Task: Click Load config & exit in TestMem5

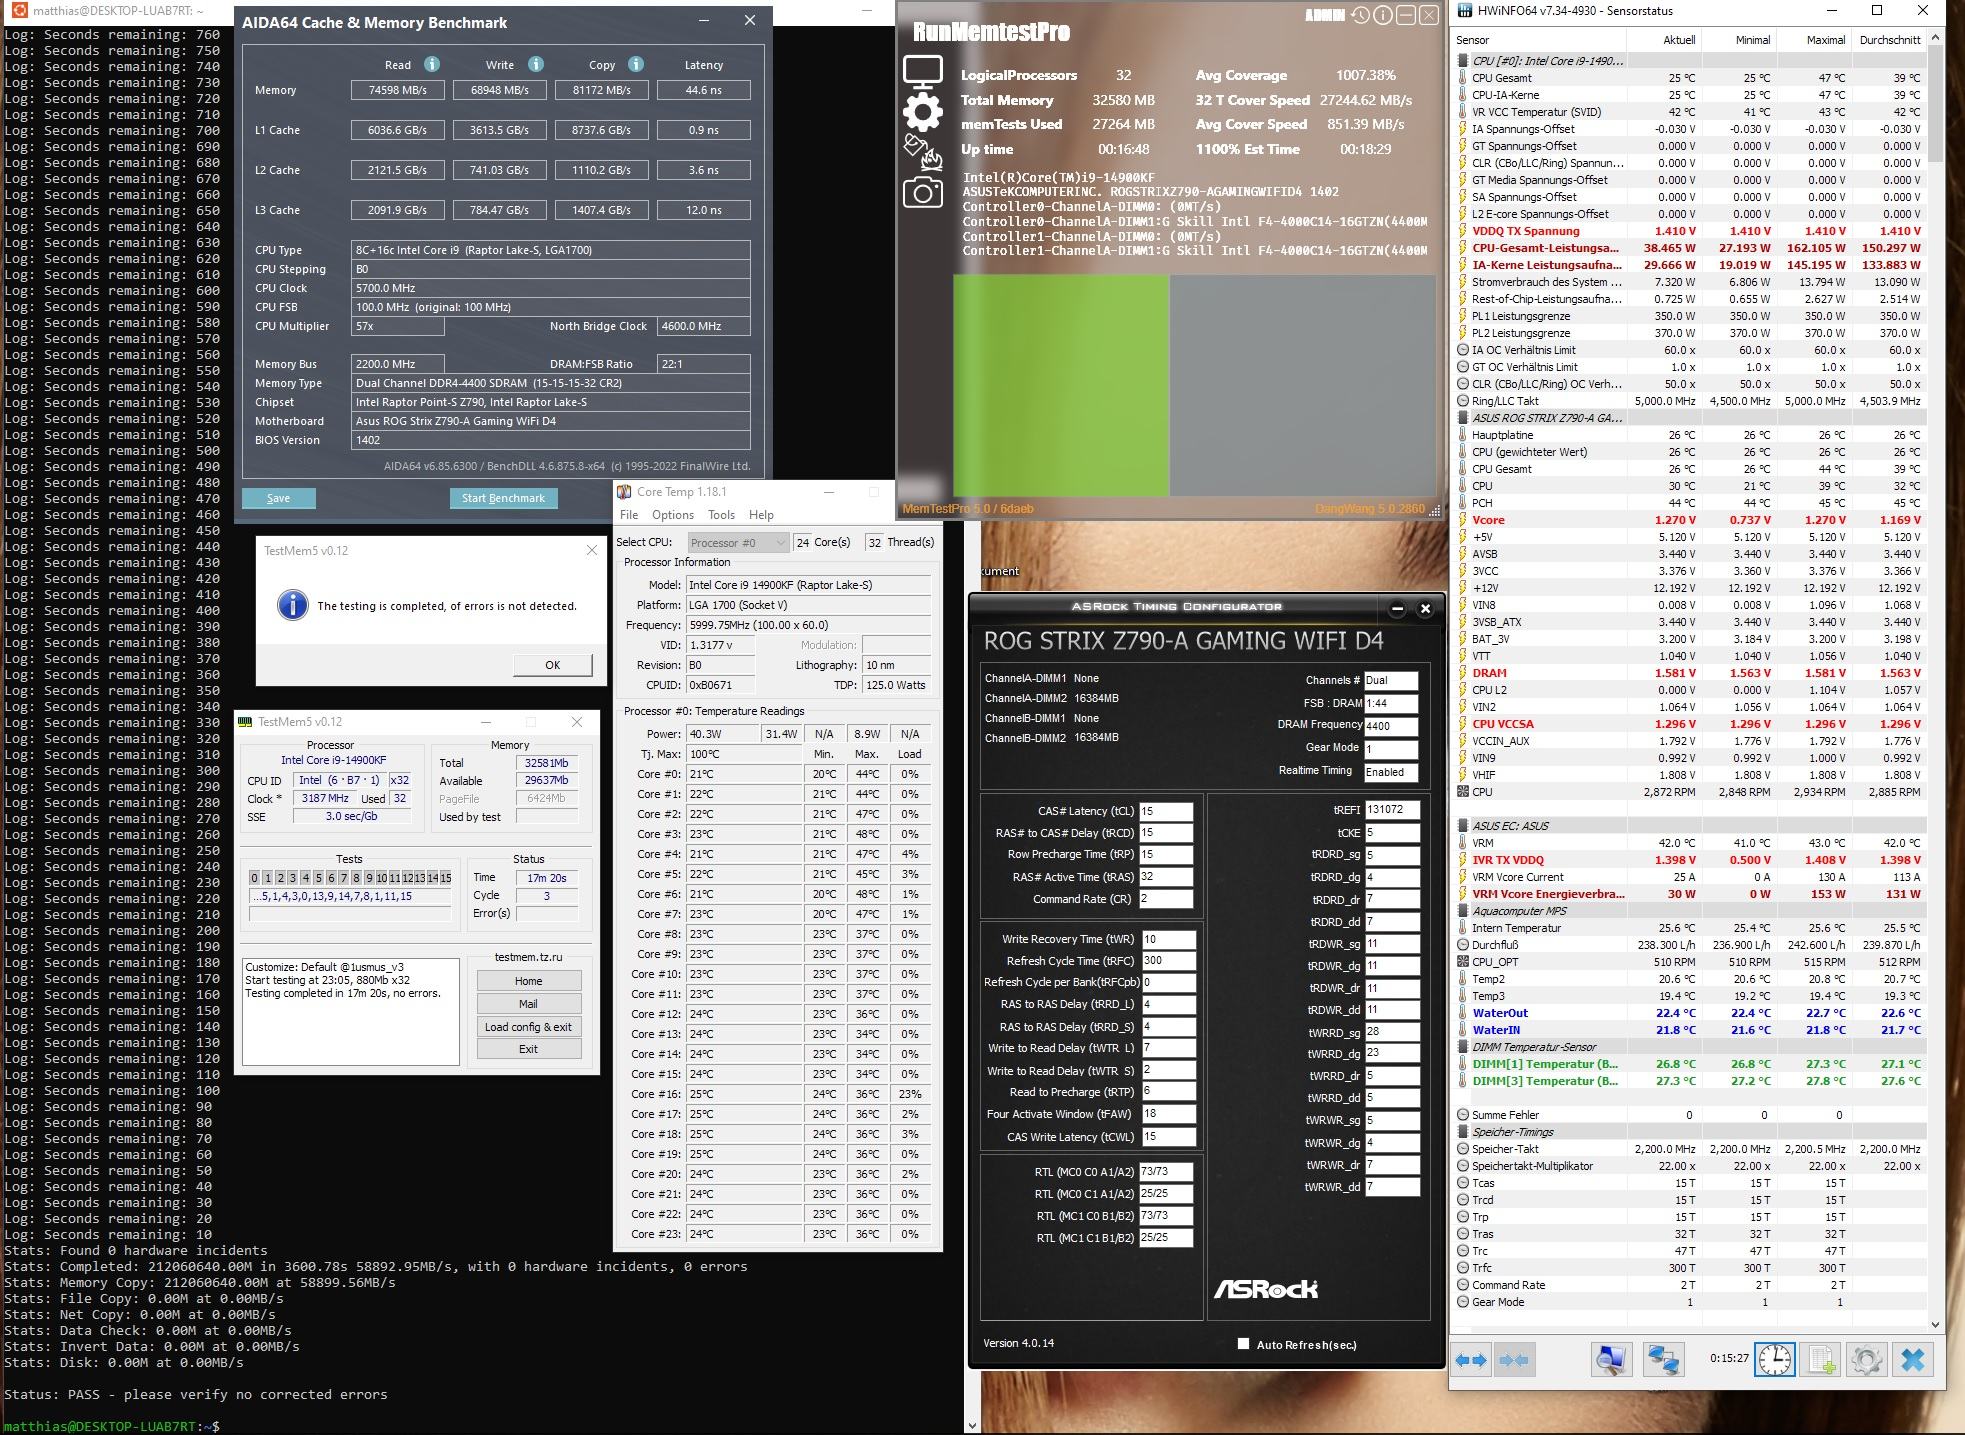Action: click(x=528, y=1027)
